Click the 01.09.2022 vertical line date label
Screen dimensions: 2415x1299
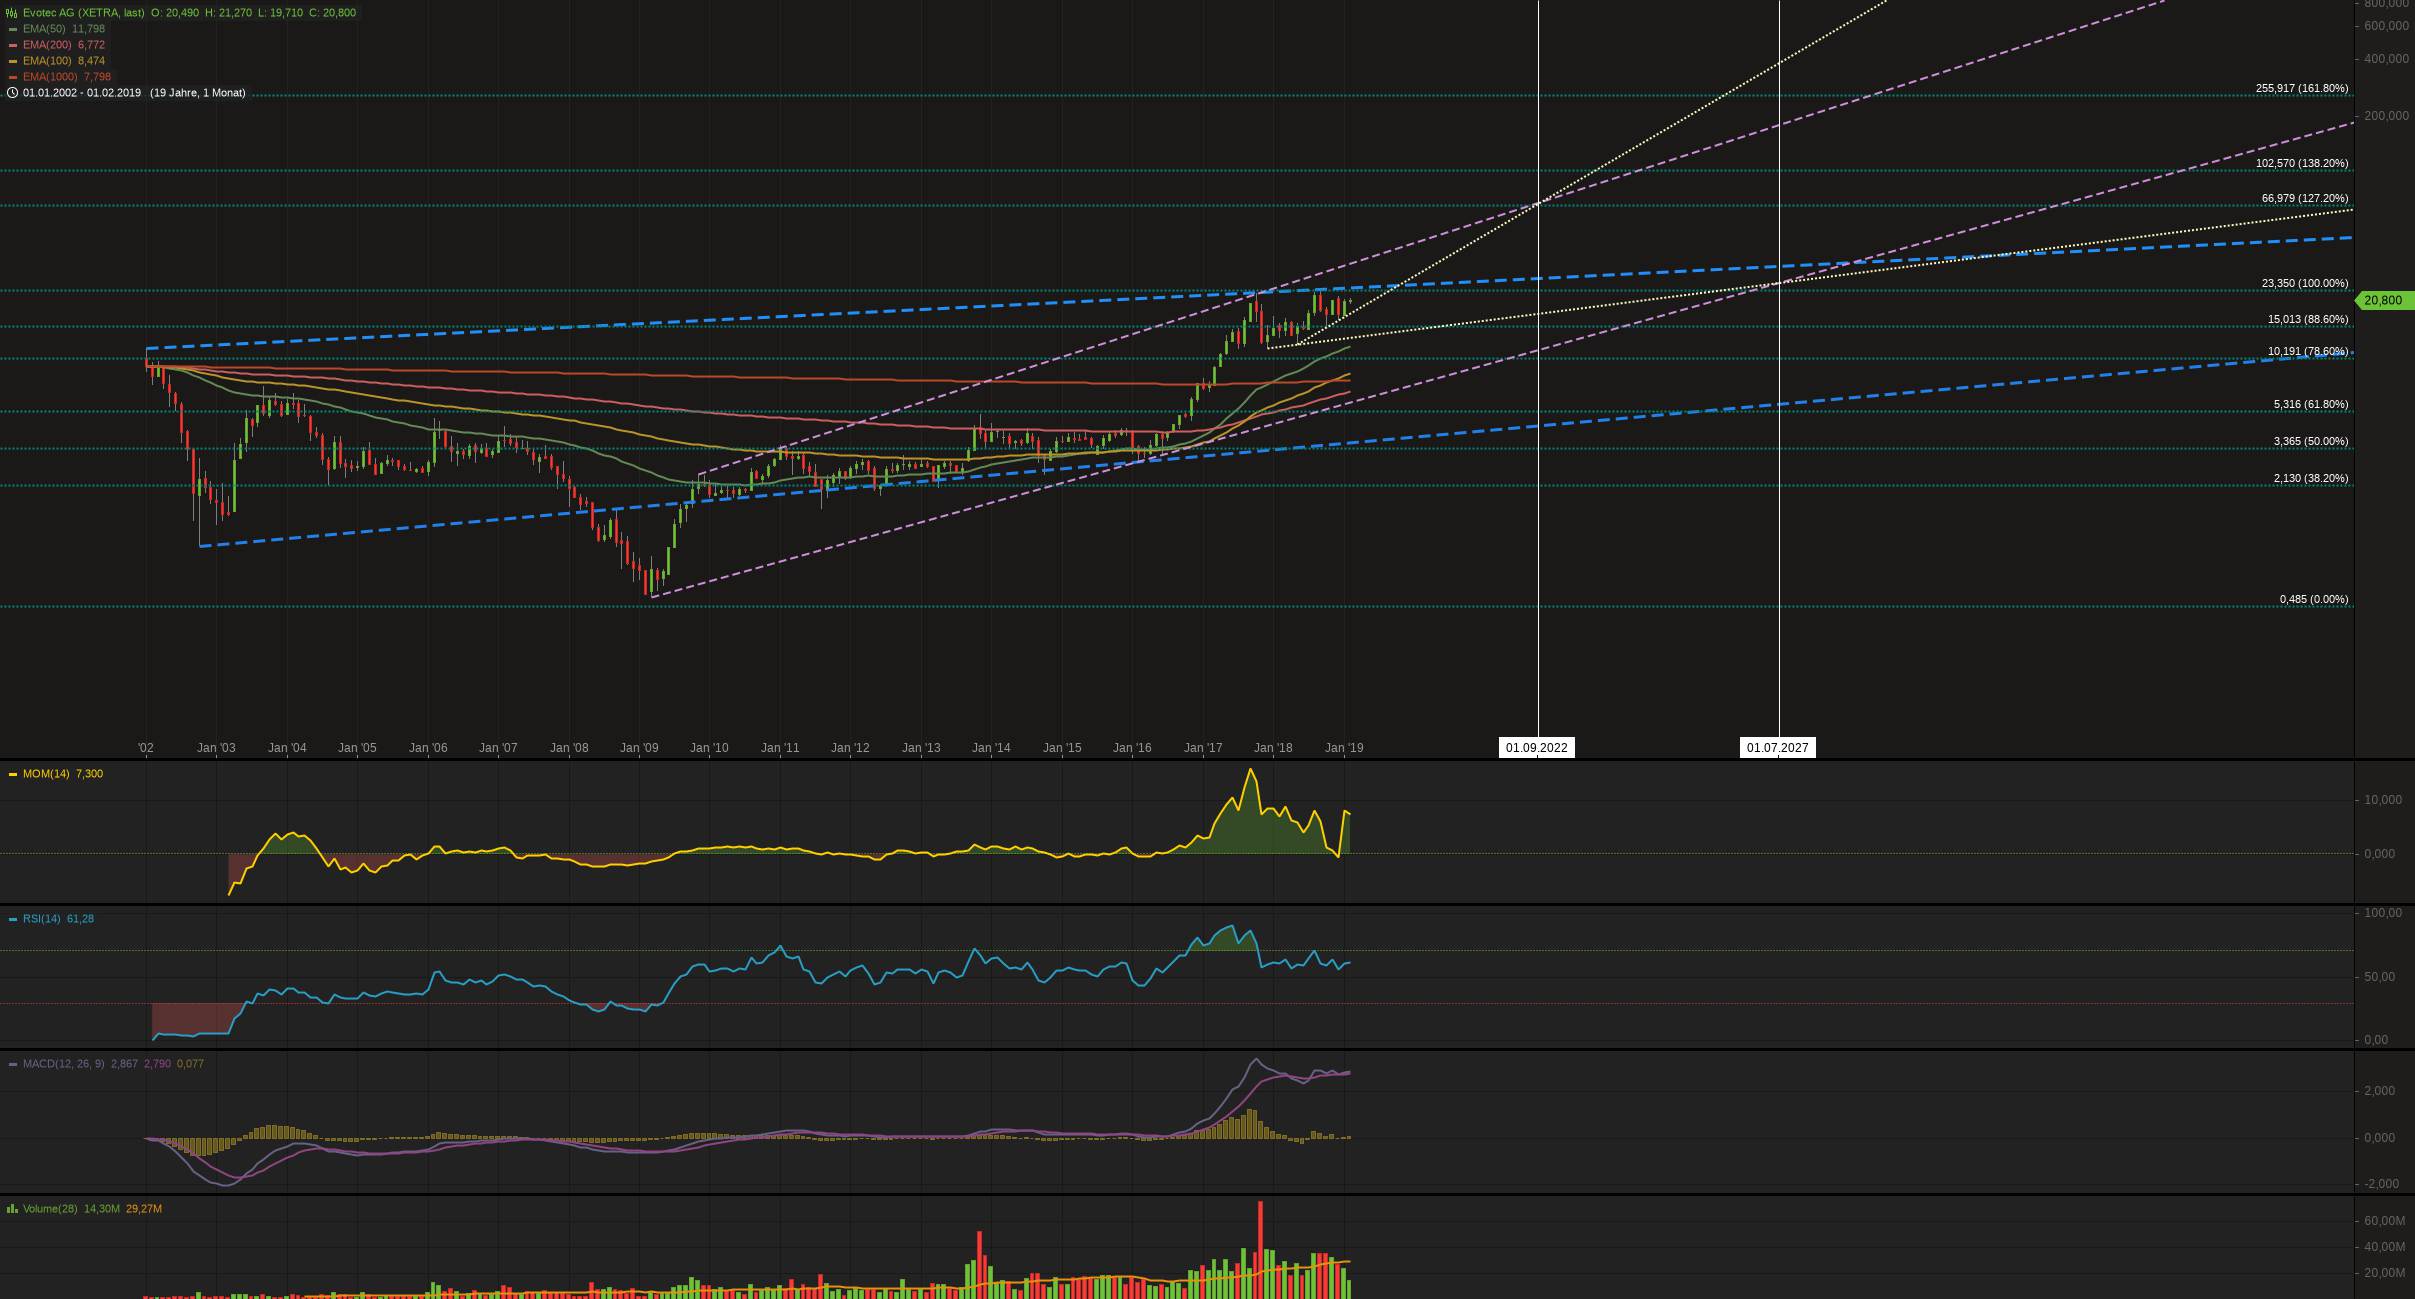pyautogui.click(x=1537, y=748)
